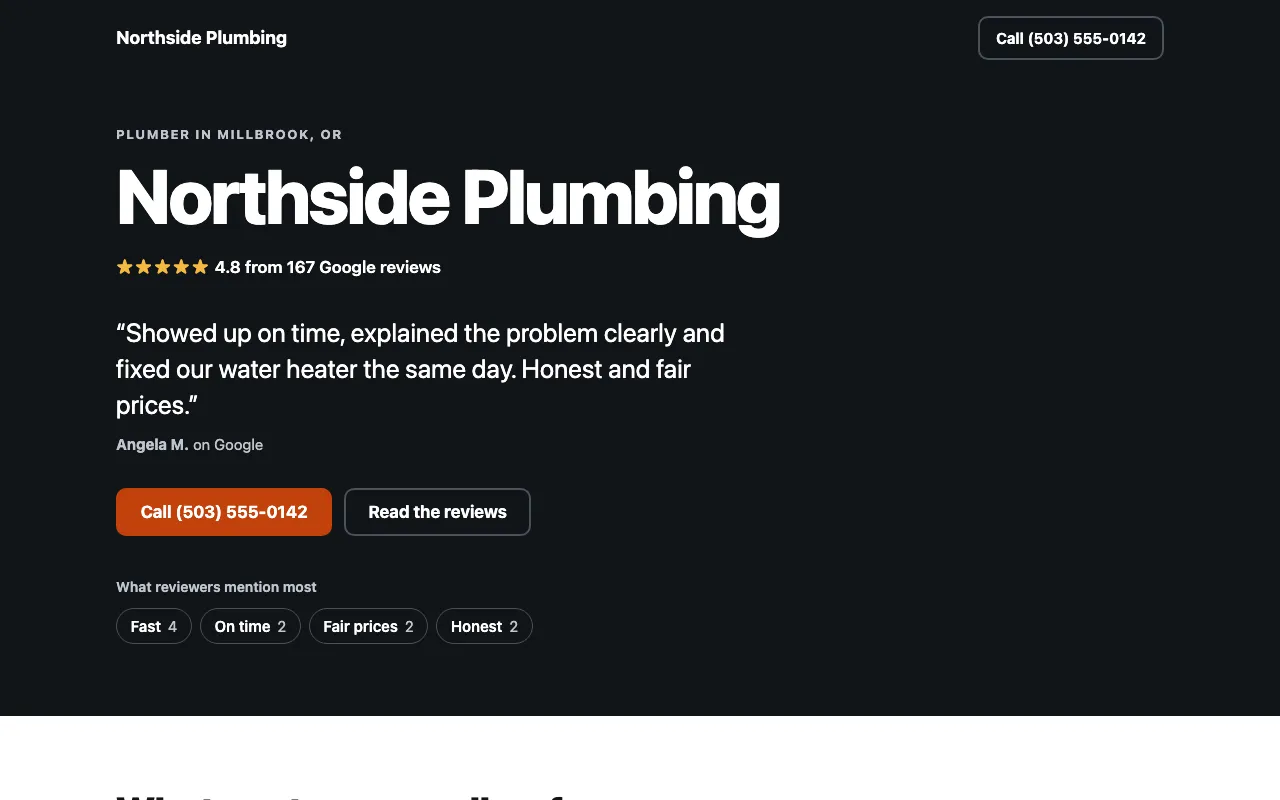Click the fourth gold rating star

(181, 267)
